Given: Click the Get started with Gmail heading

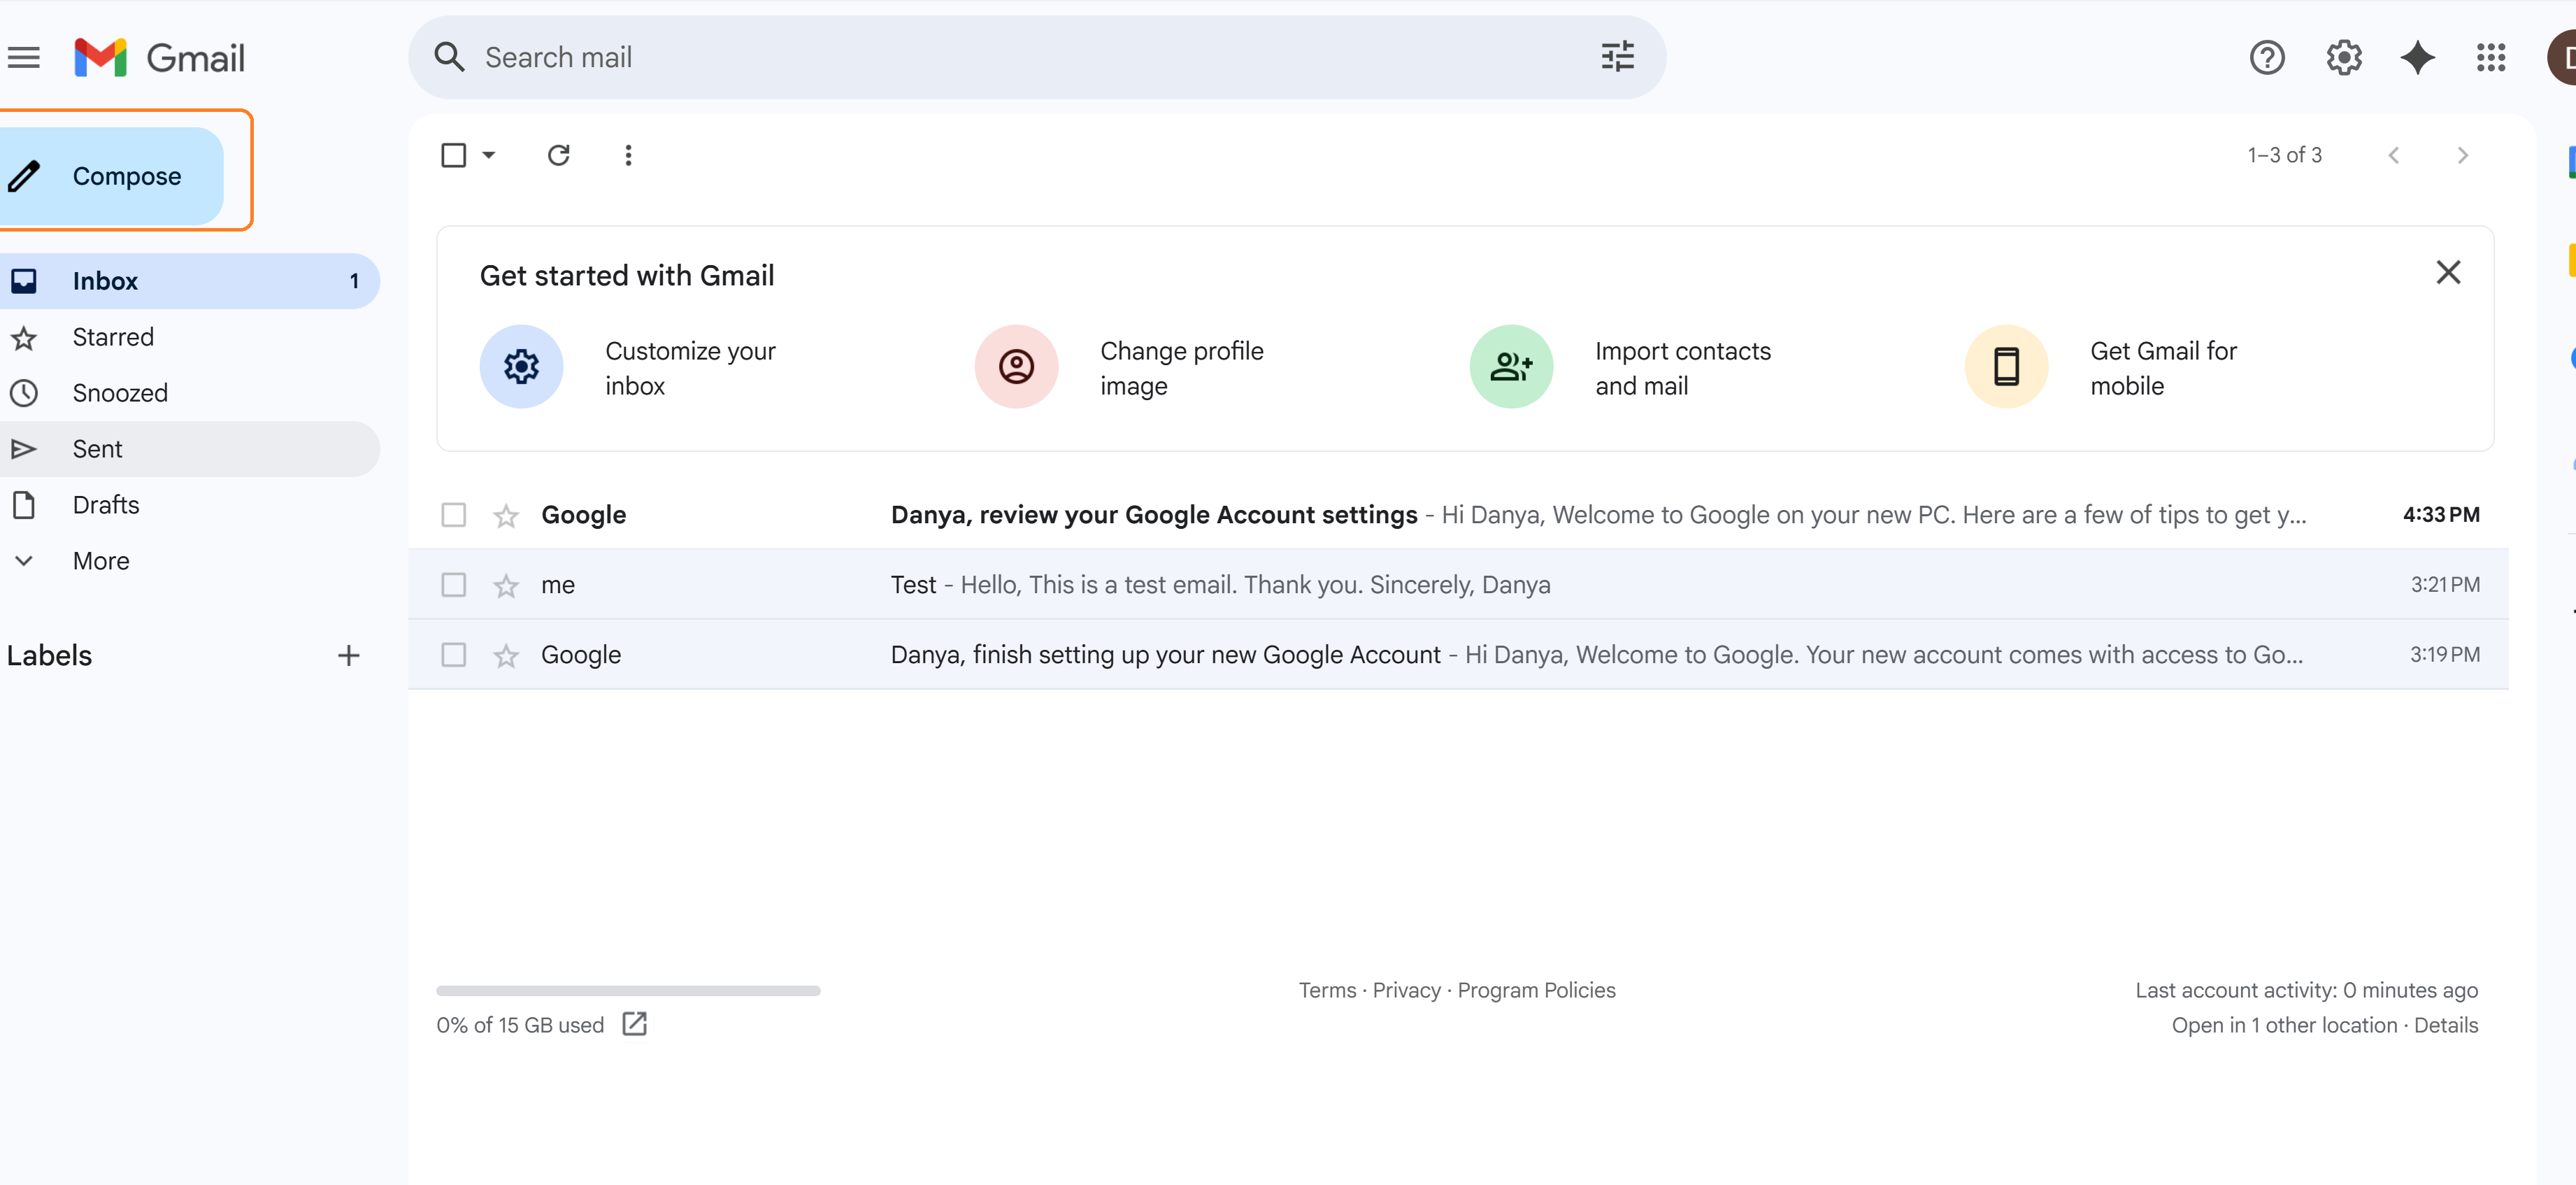Looking at the screenshot, I should click(x=627, y=276).
